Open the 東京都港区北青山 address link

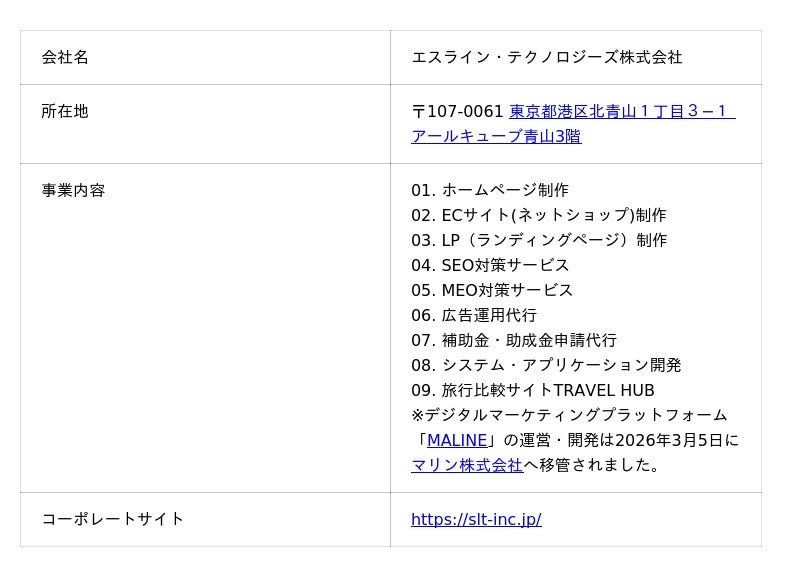tap(622, 111)
